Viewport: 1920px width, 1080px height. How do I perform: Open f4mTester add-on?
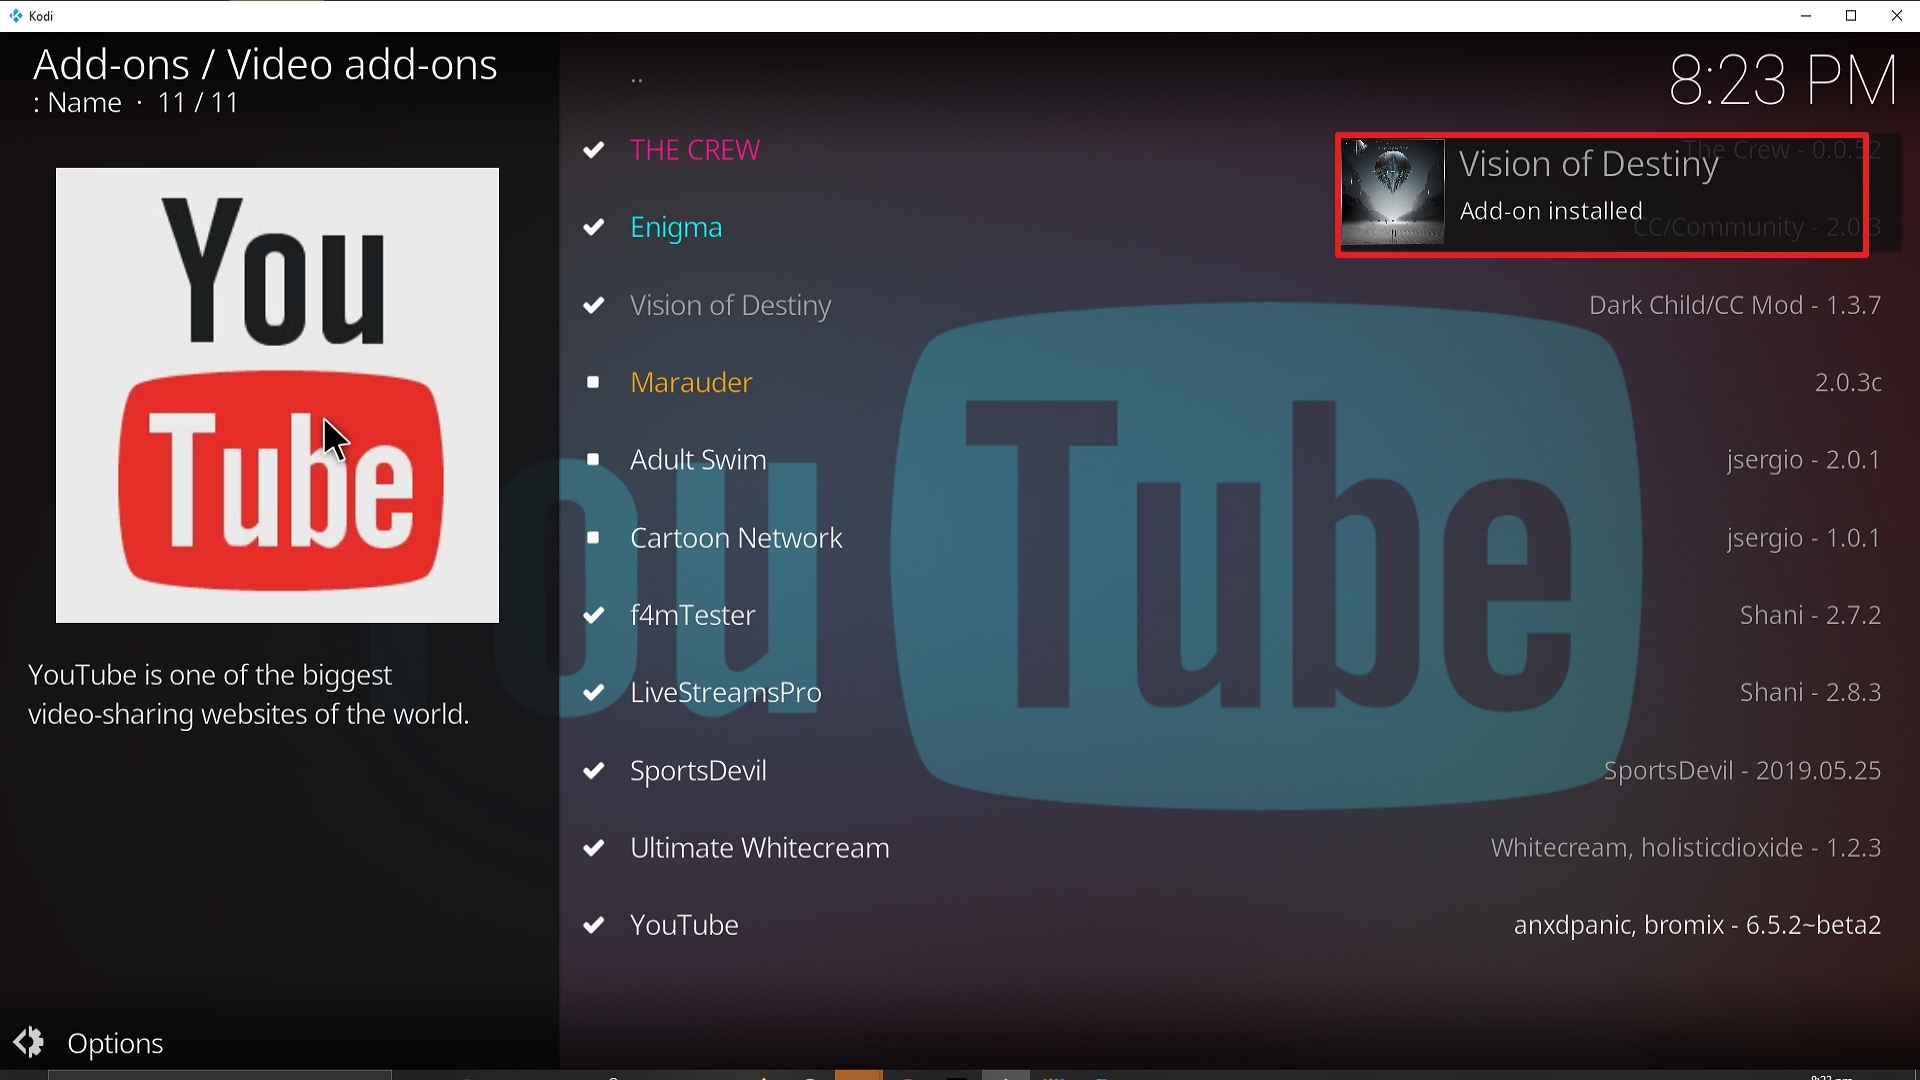pos(693,616)
